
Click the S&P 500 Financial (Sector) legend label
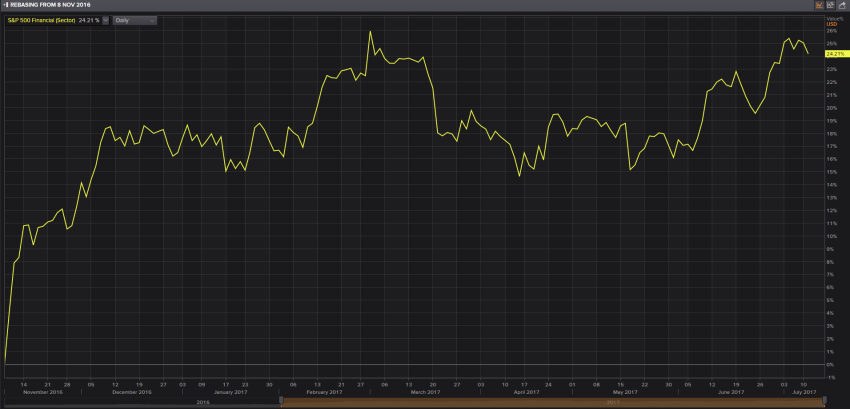point(41,20)
